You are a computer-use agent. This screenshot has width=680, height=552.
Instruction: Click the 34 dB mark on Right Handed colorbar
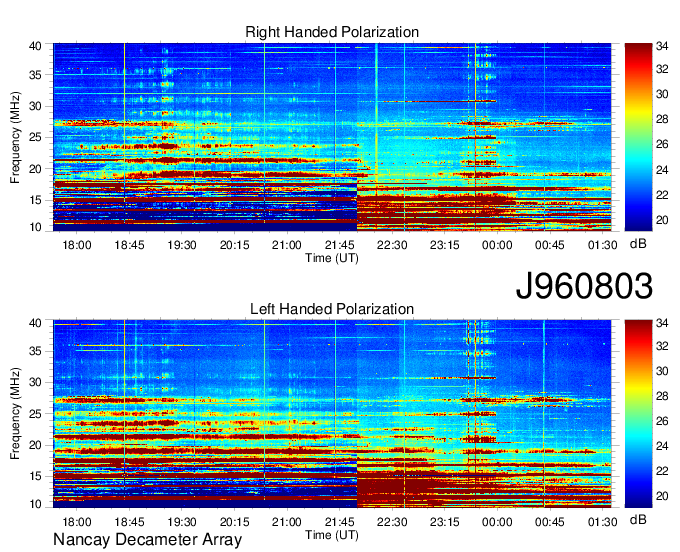click(662, 46)
